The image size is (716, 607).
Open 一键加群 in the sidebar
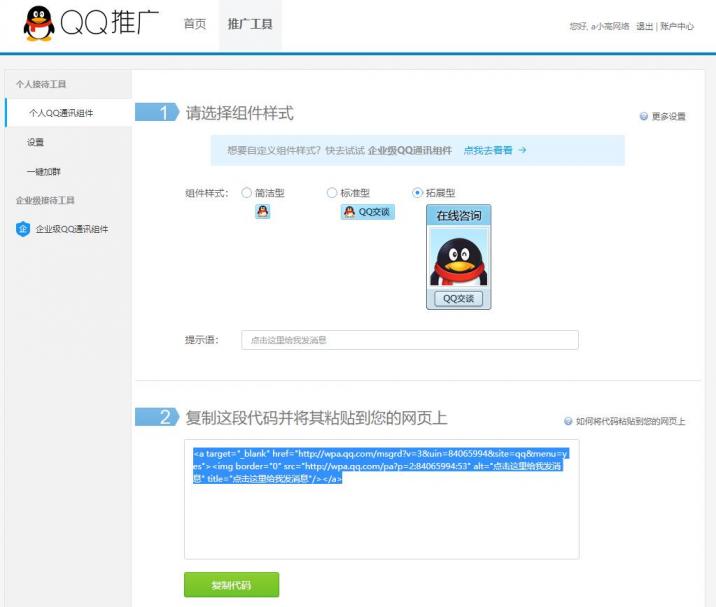(x=43, y=172)
